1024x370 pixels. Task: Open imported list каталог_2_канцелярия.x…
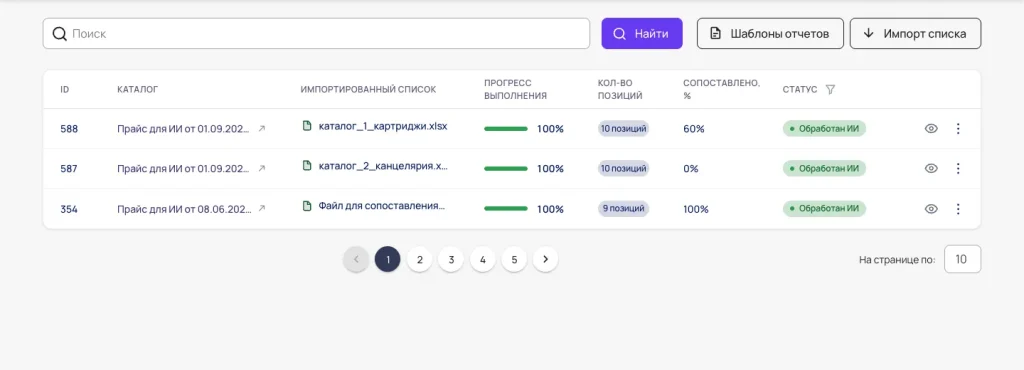coord(383,166)
